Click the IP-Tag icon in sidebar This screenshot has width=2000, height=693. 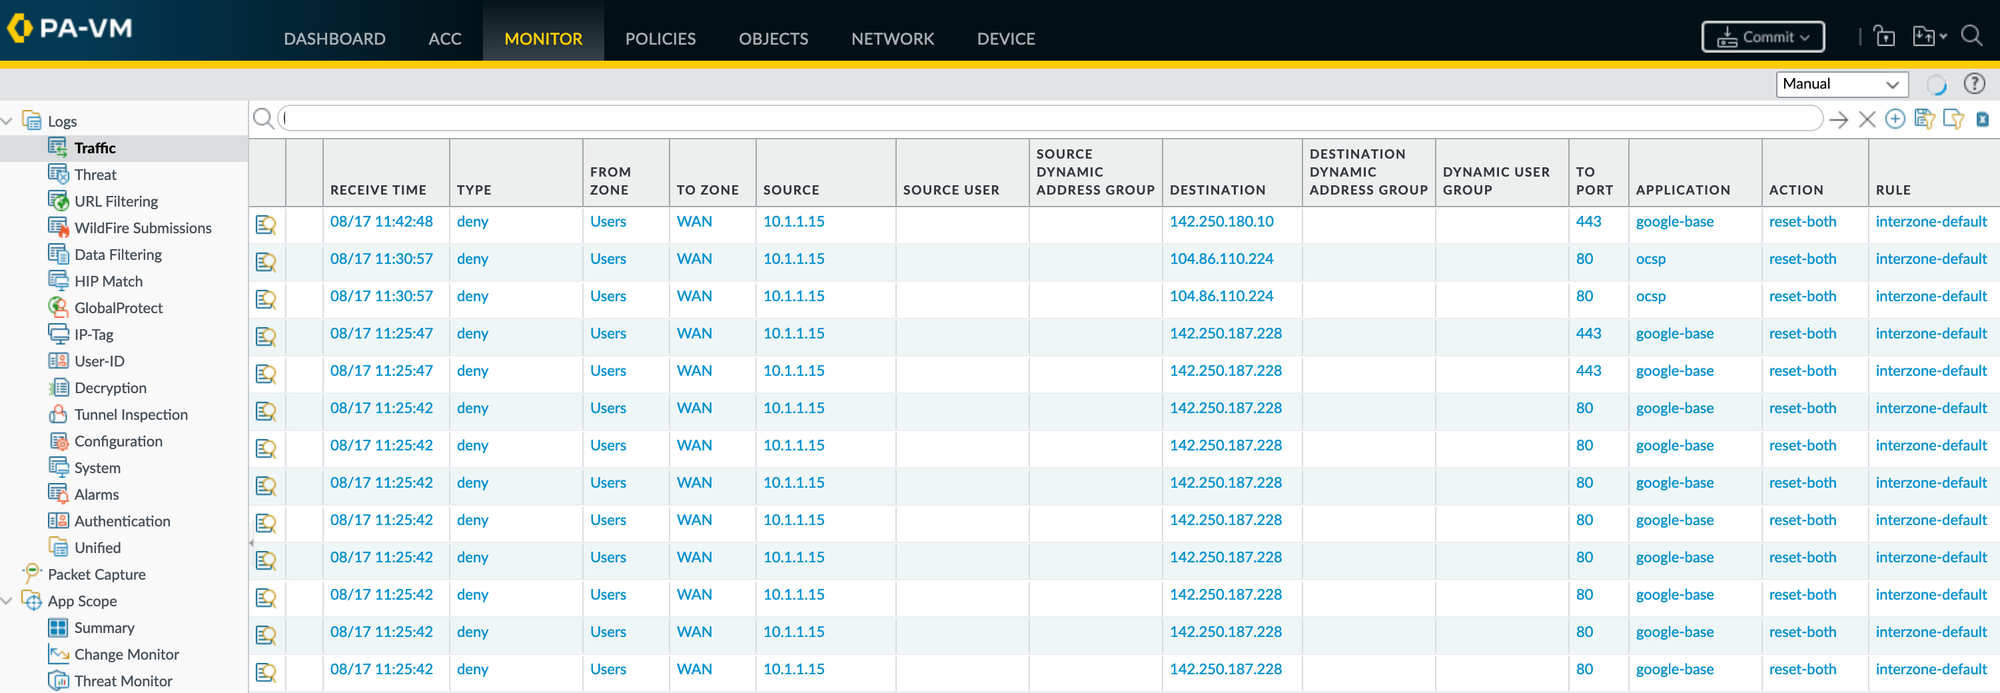[x=58, y=334]
